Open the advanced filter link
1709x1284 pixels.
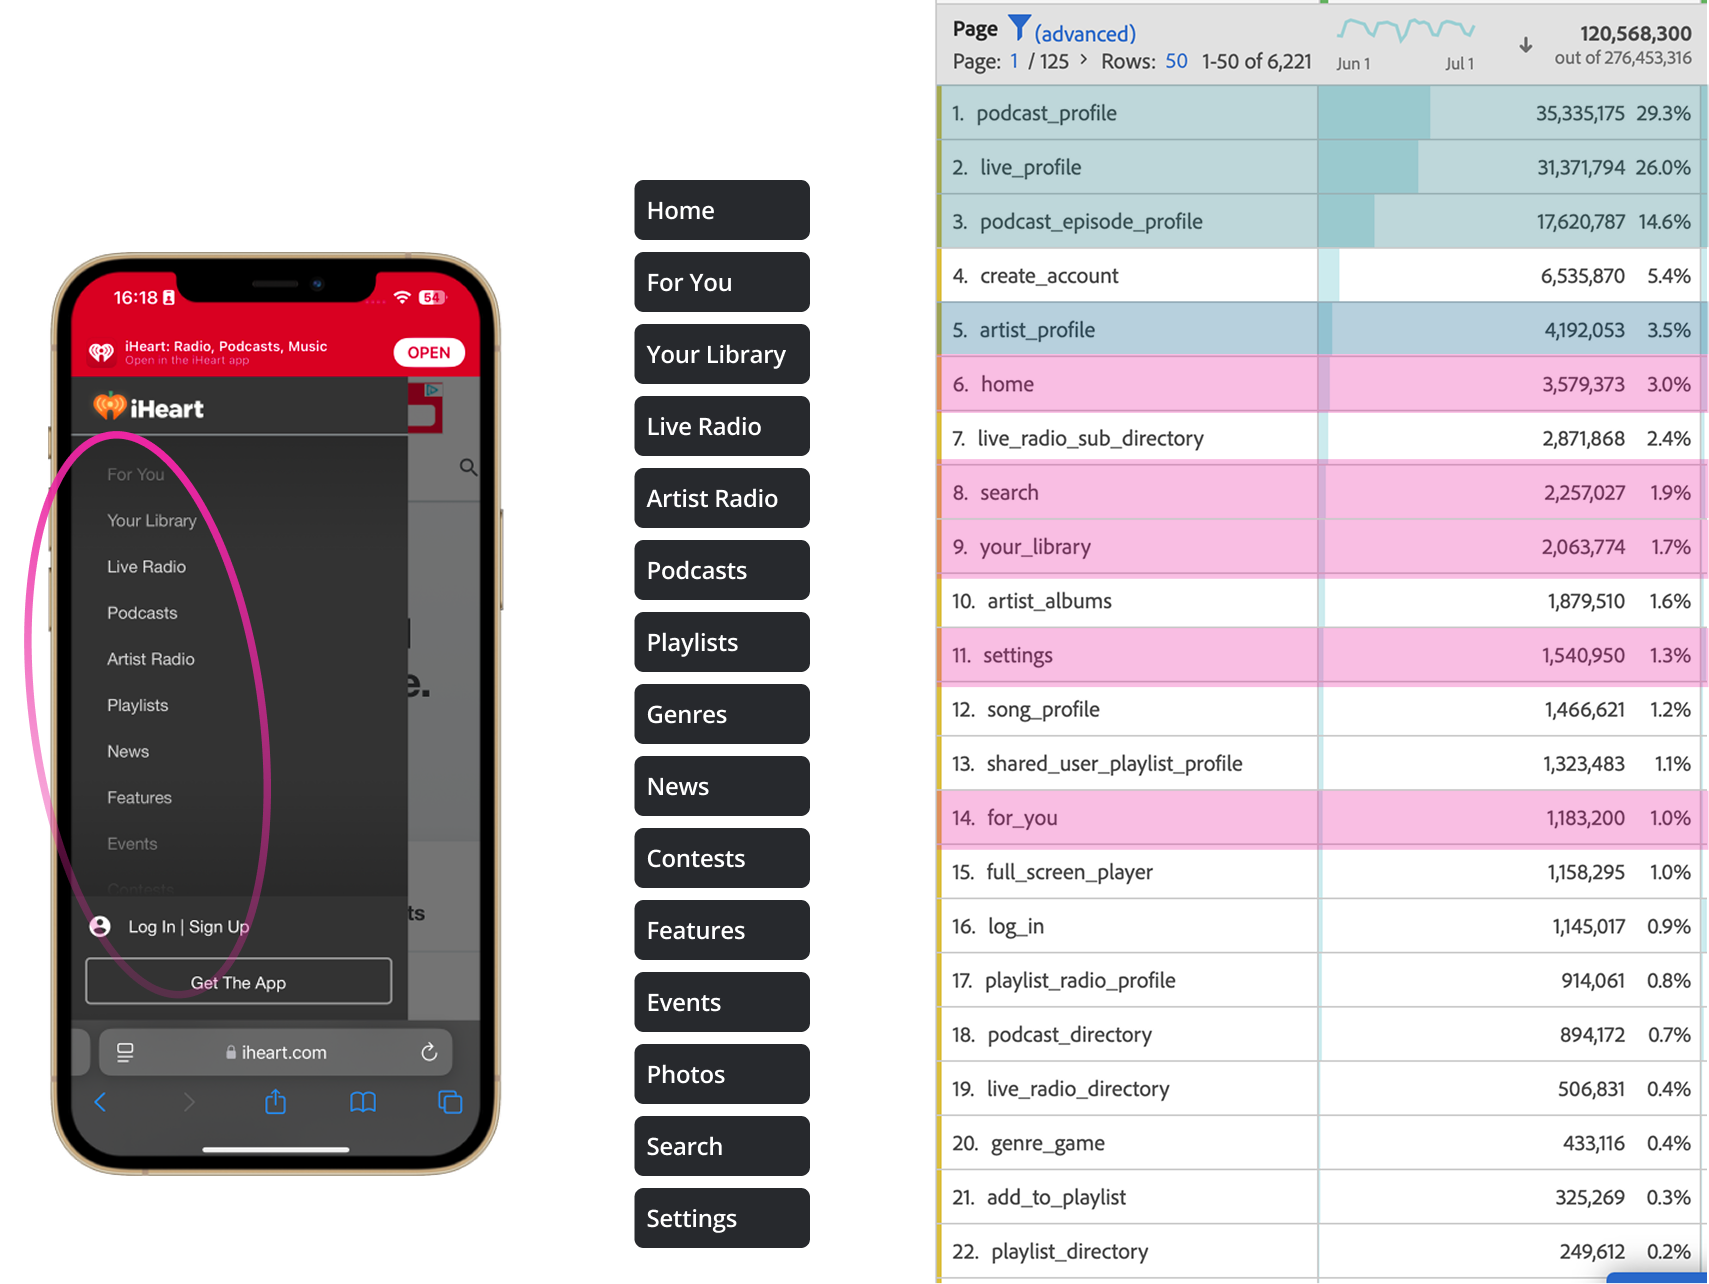point(1085,34)
